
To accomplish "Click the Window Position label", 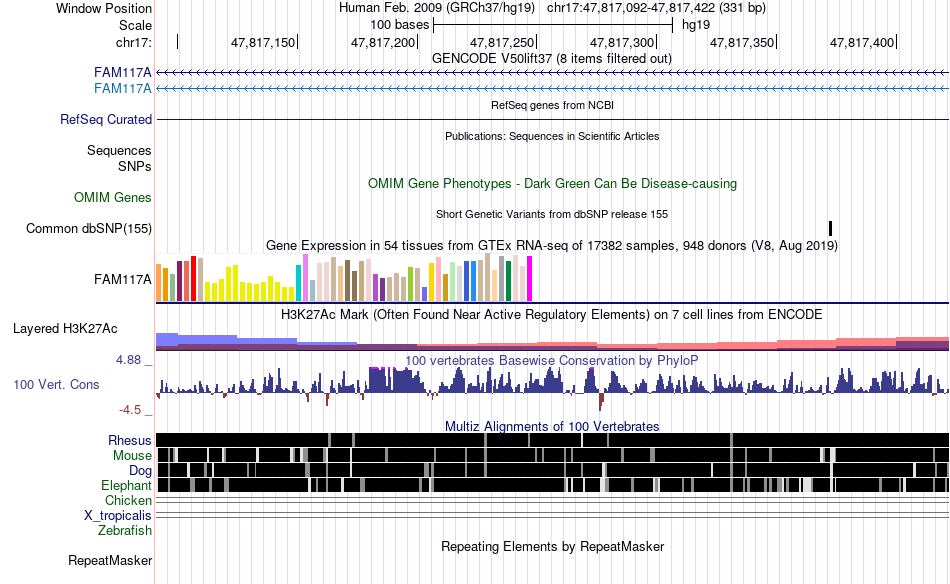I will pos(104,8).
